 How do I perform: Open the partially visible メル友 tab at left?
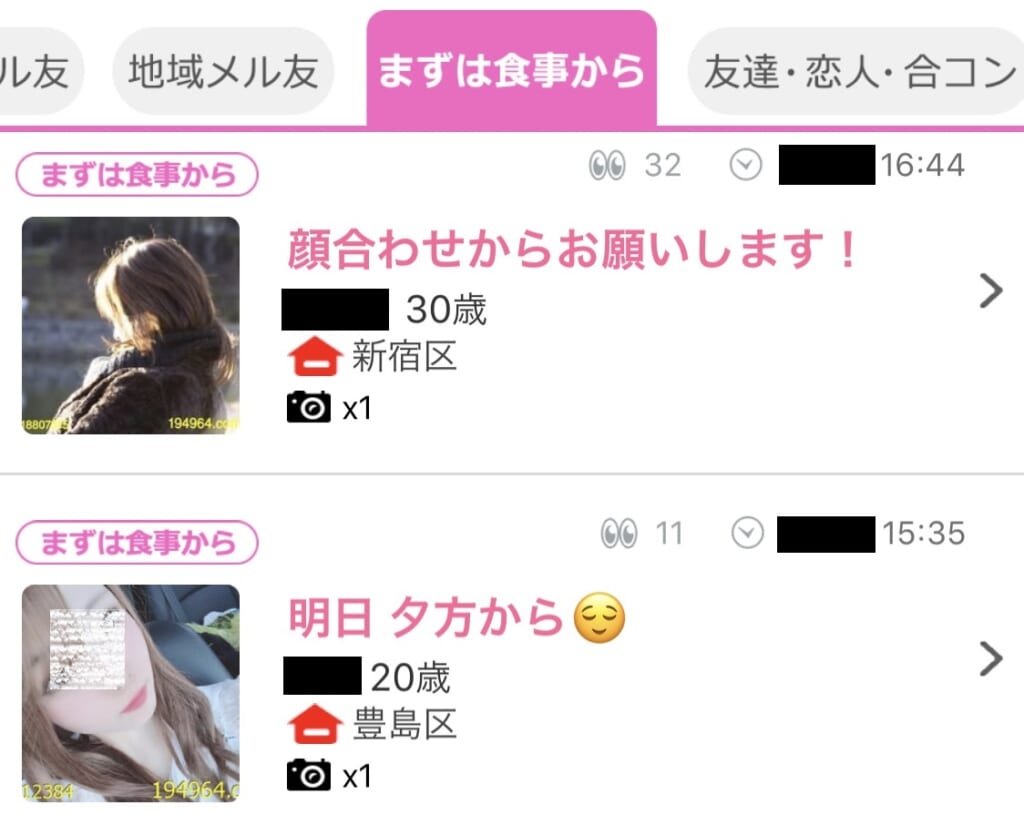40,71
